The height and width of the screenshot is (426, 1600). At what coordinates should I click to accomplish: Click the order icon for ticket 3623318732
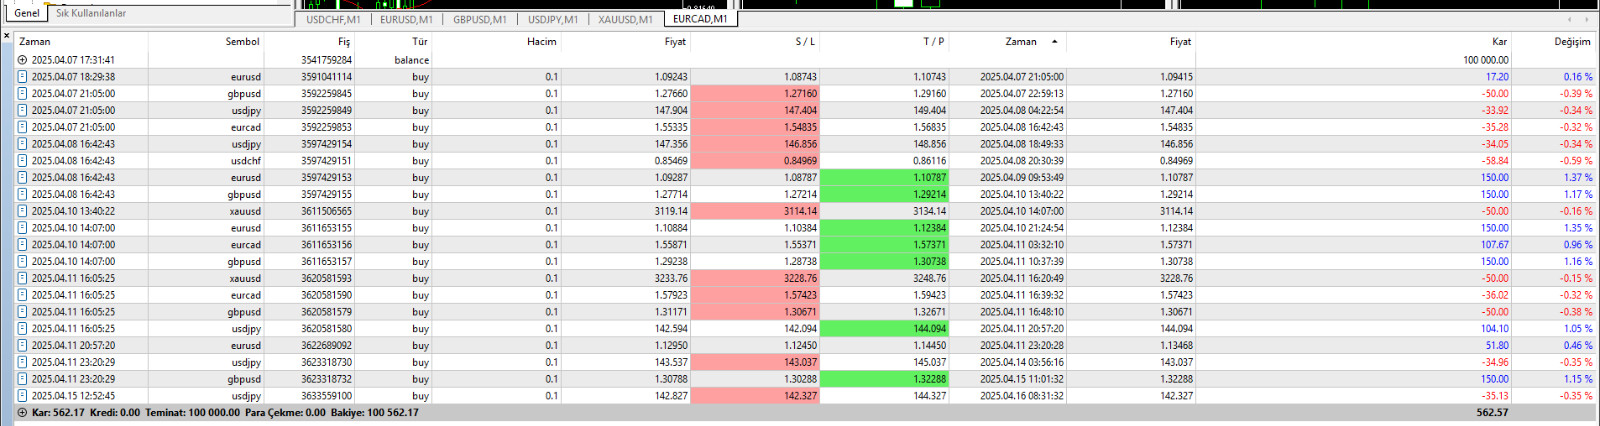coord(22,379)
